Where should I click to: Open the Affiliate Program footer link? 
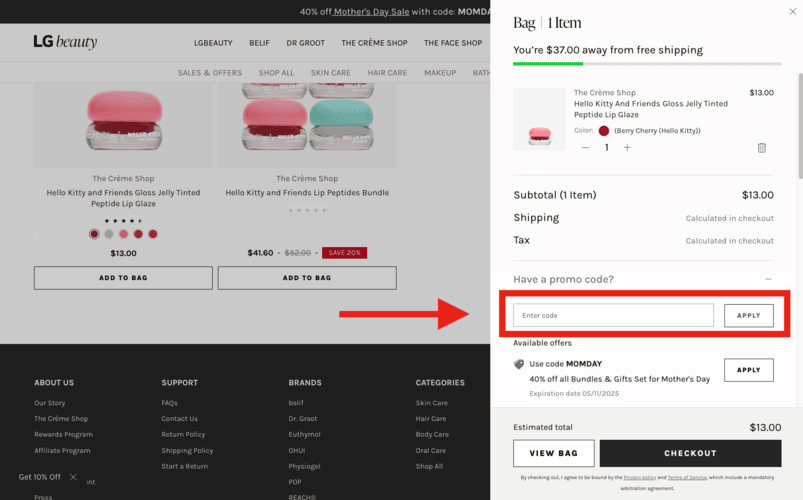(62, 451)
